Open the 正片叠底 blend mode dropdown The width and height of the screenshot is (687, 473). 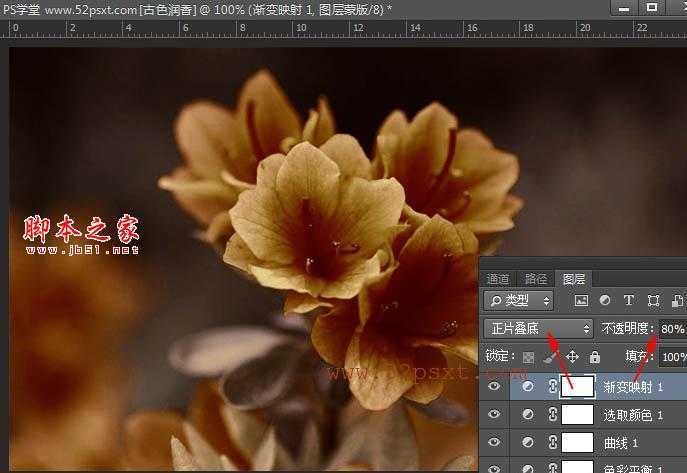click(538, 328)
